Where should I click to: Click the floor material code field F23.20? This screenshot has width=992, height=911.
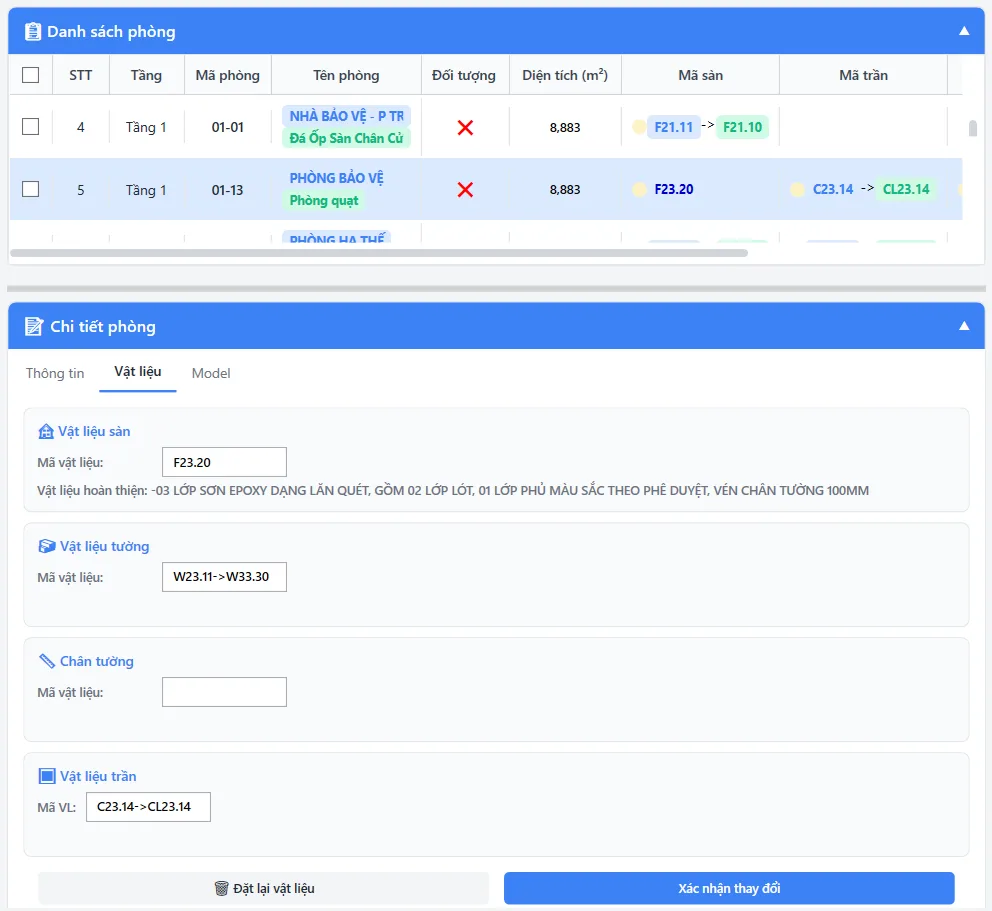click(x=224, y=462)
